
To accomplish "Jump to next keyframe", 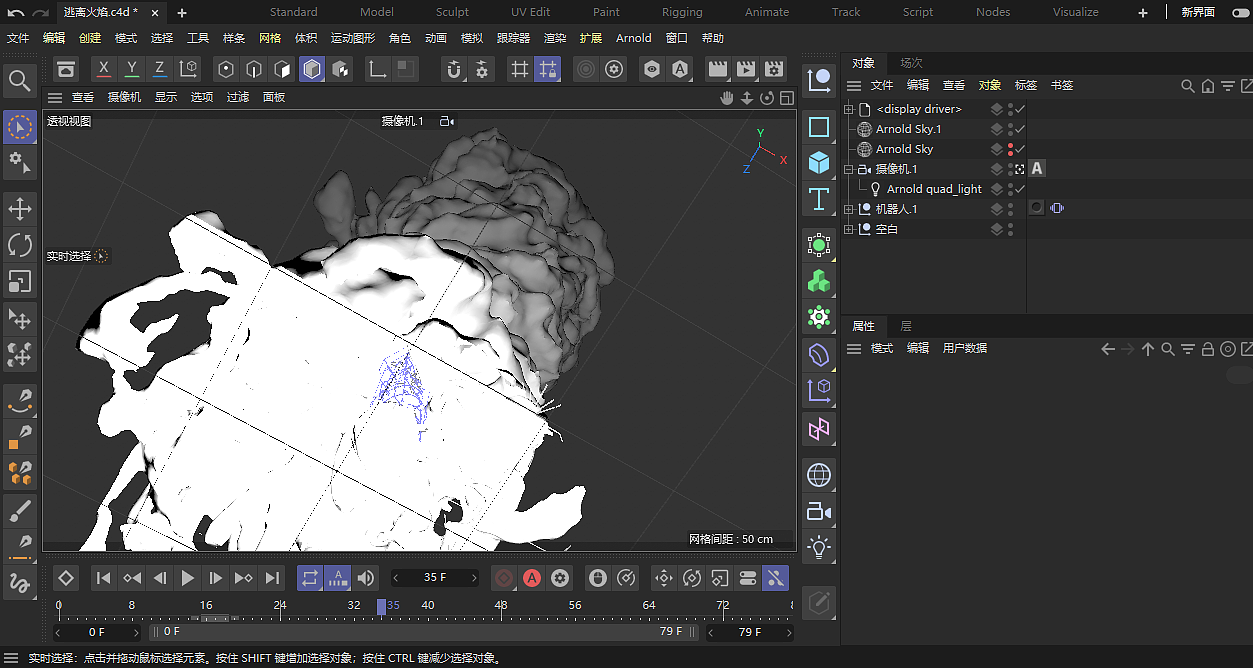I will [x=244, y=578].
